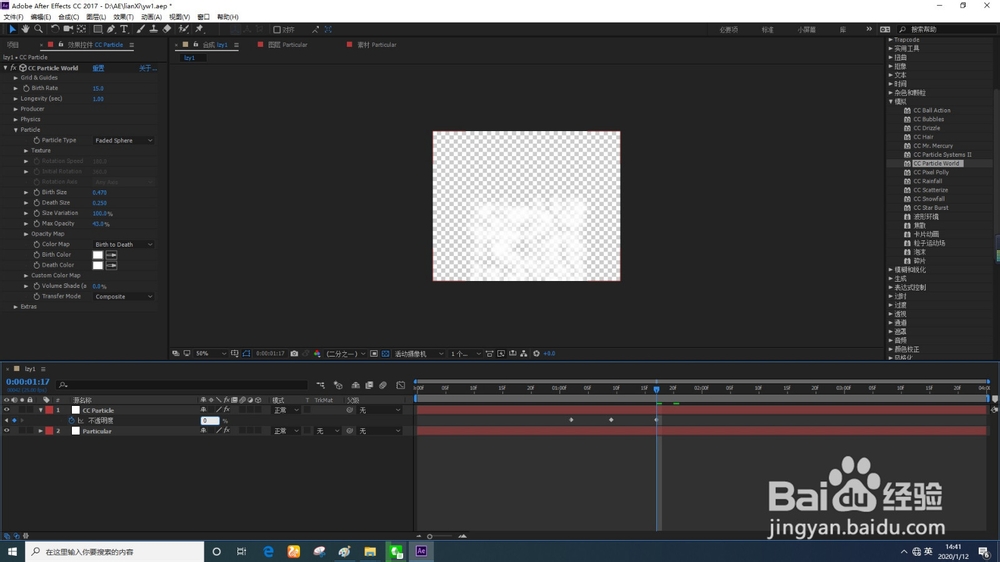
Task: Select the Brush tool
Action: pos(140,29)
